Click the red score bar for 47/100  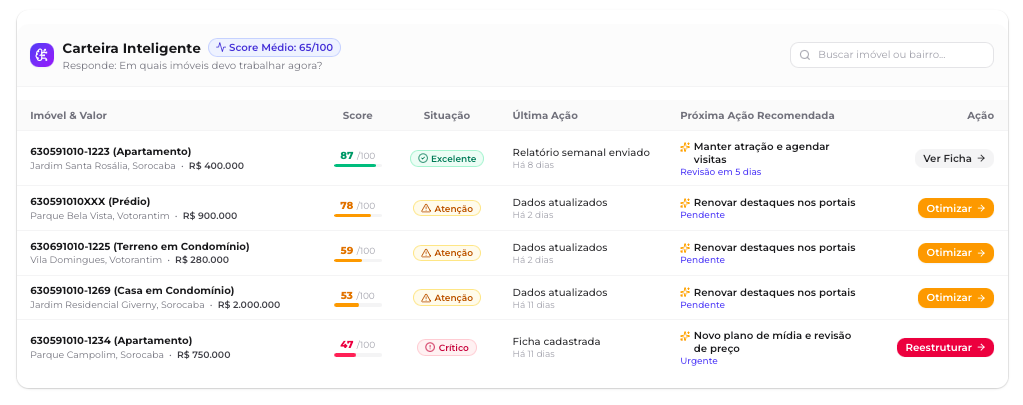pos(358,355)
